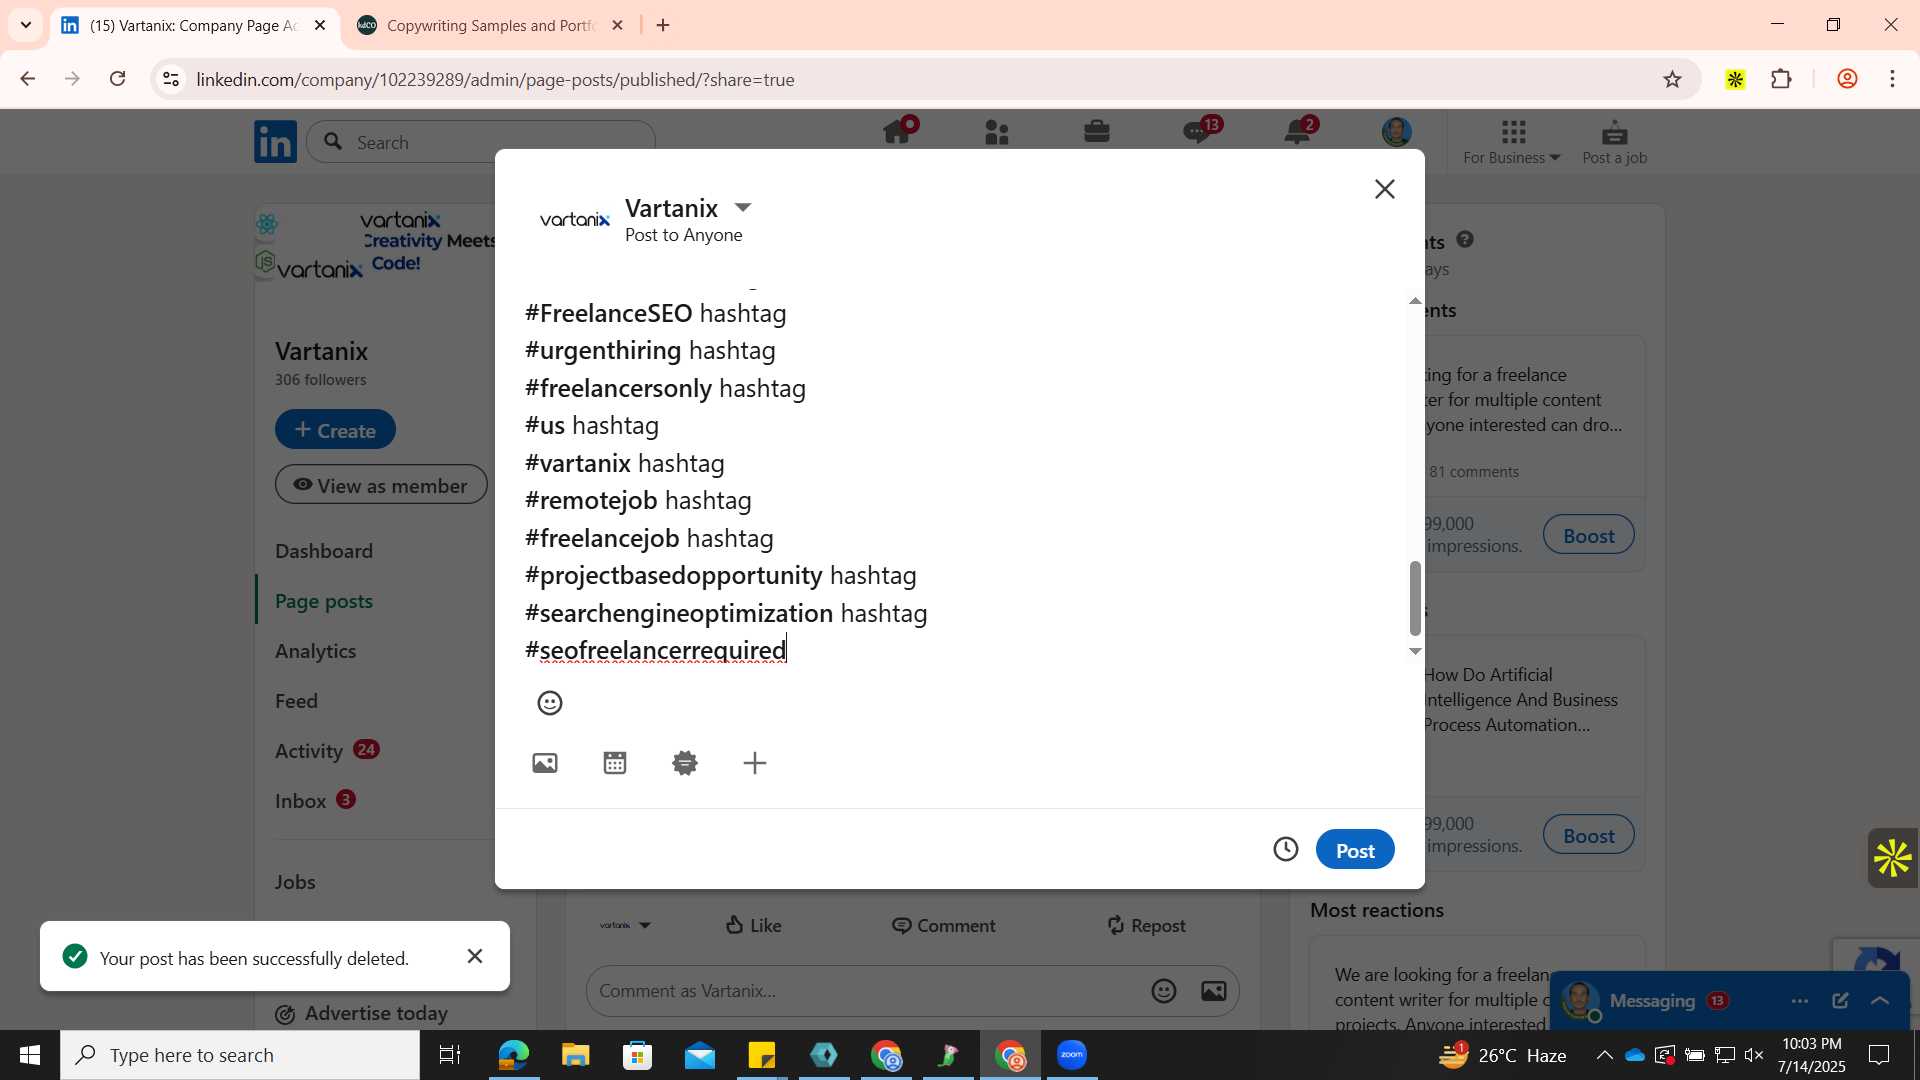Bookmark this page with the star icon

pos(1672,79)
